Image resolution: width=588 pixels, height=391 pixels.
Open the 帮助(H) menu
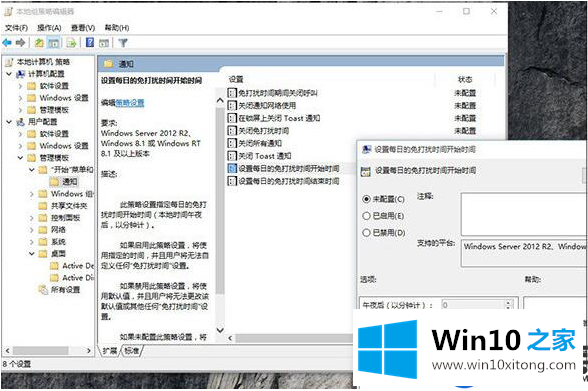tap(117, 28)
